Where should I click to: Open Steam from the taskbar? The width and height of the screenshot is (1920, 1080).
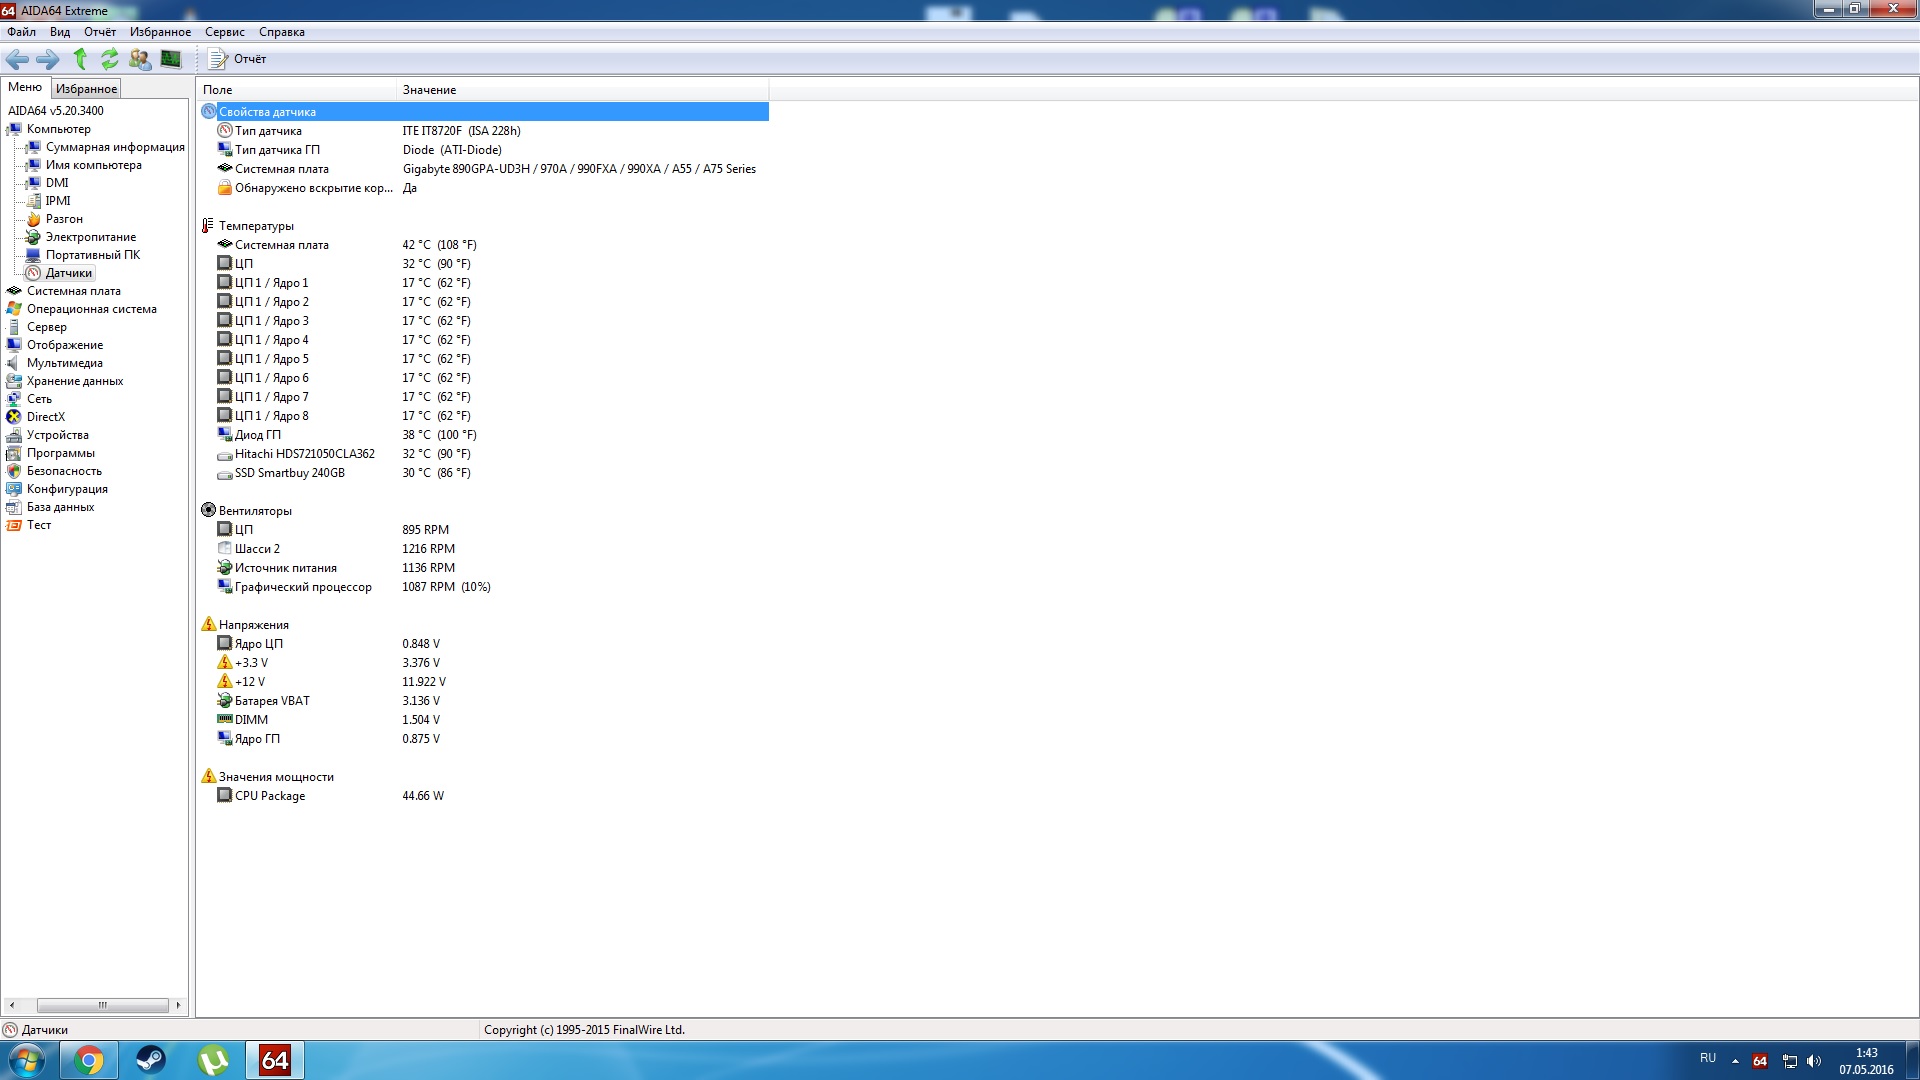tap(151, 1060)
